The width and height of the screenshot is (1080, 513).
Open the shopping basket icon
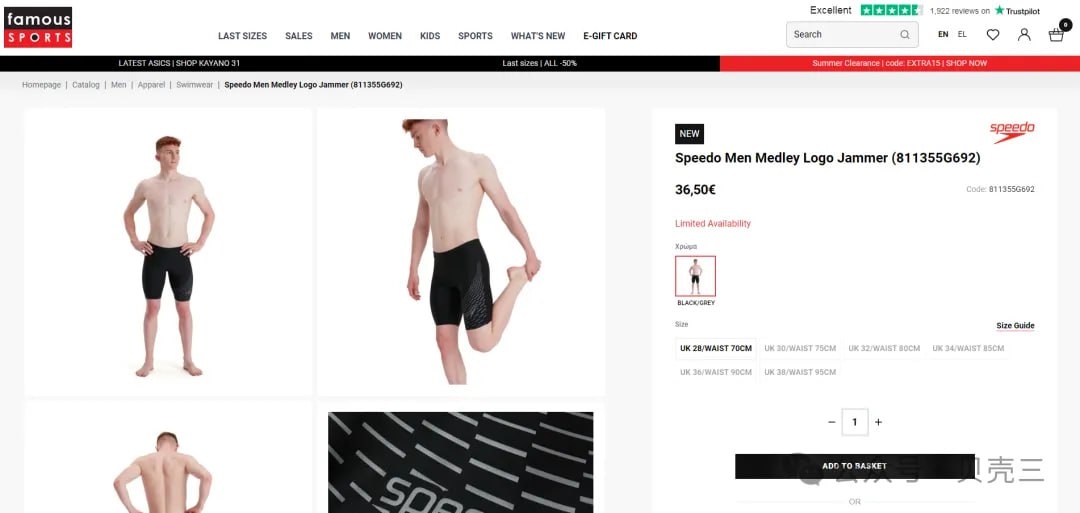coord(1057,34)
